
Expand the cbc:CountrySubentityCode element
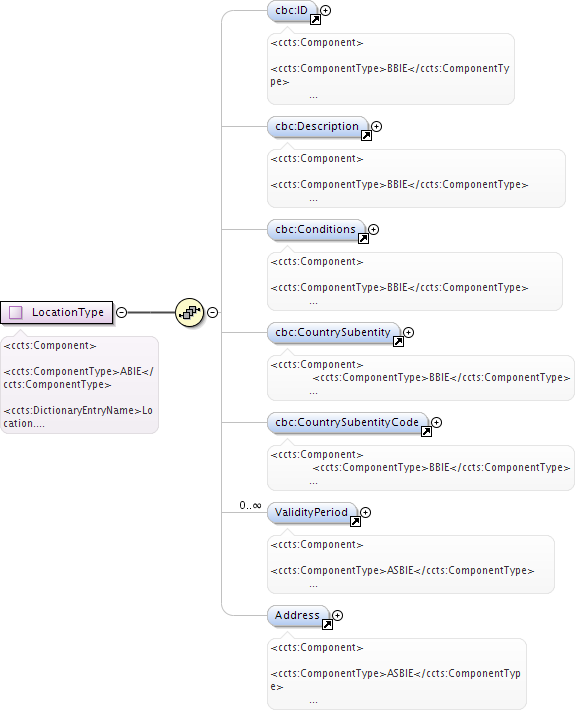[436, 422]
